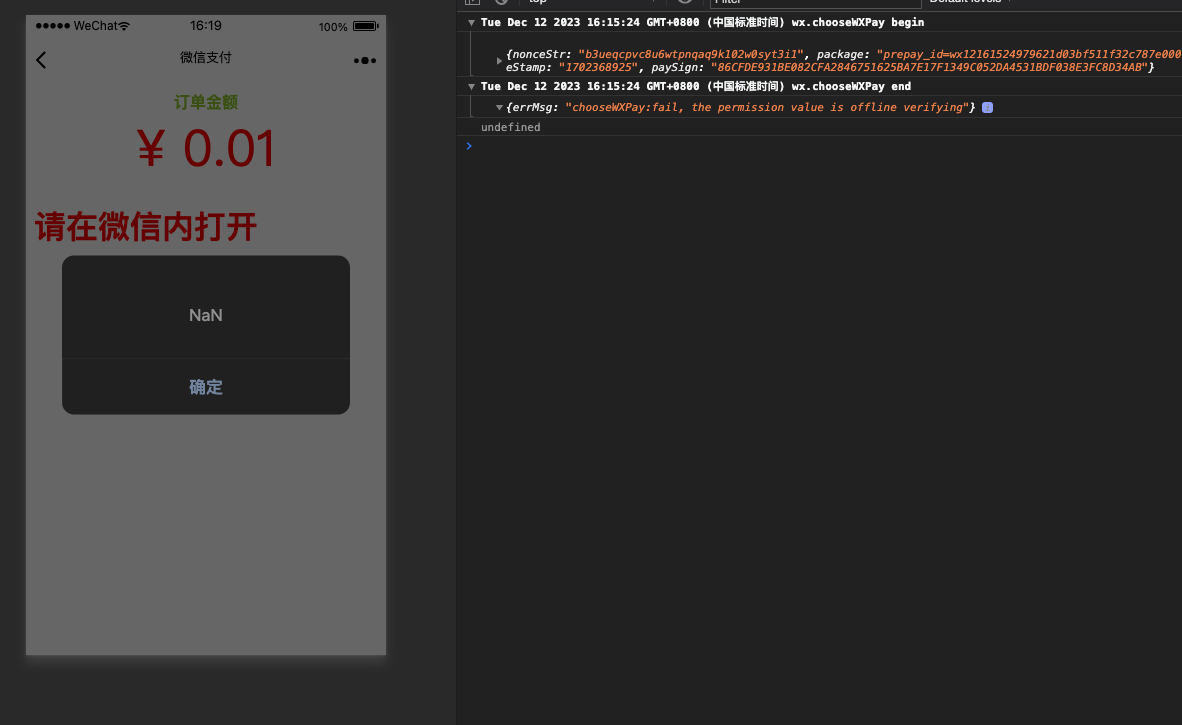Click the 请在微信内打开 warning text

[x=146, y=227]
